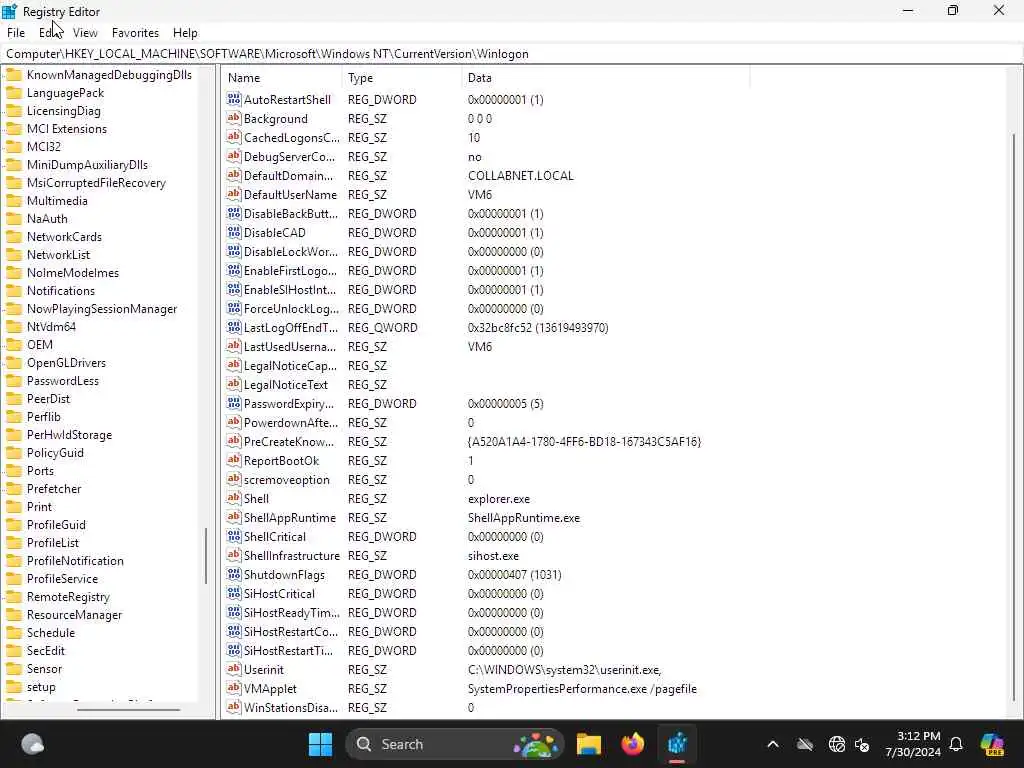Image resolution: width=1024 pixels, height=768 pixels.
Task: Sort values by the Name column header
Action: point(281,78)
